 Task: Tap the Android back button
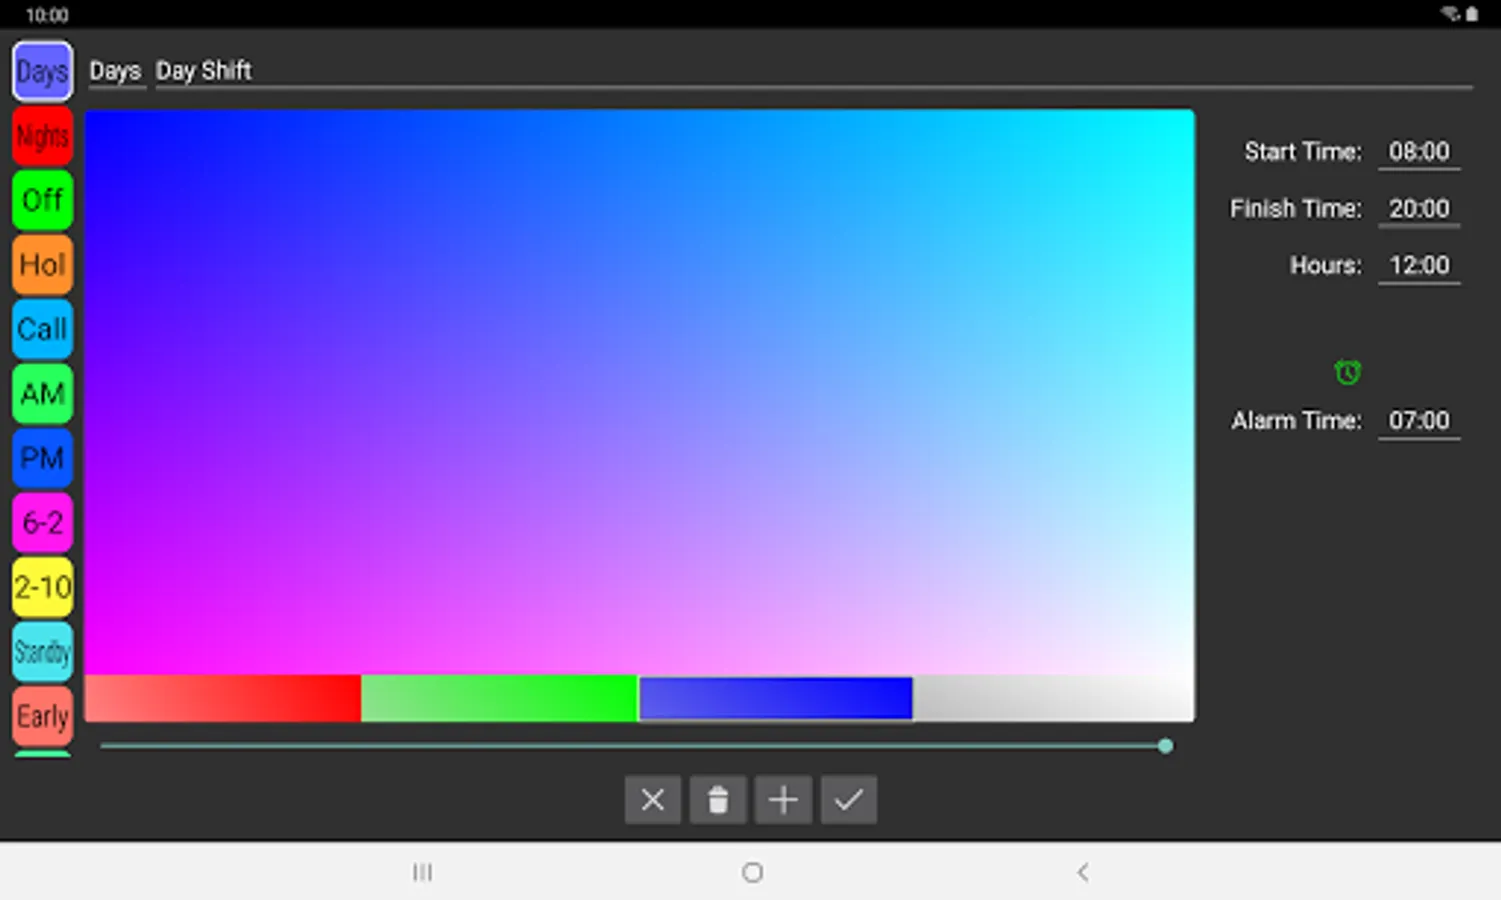[1083, 873]
